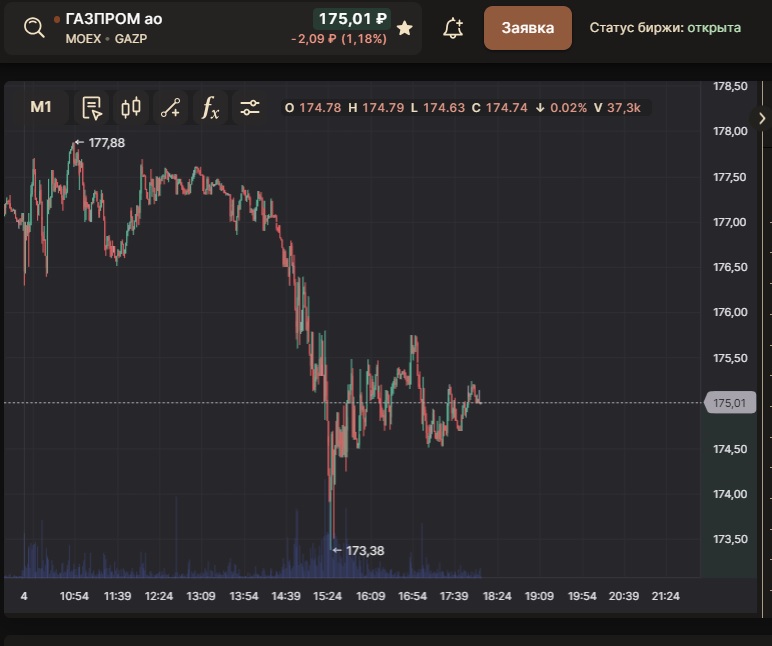The image size is (772, 646).
Task: Select the line drawing tool
Action: 170,107
